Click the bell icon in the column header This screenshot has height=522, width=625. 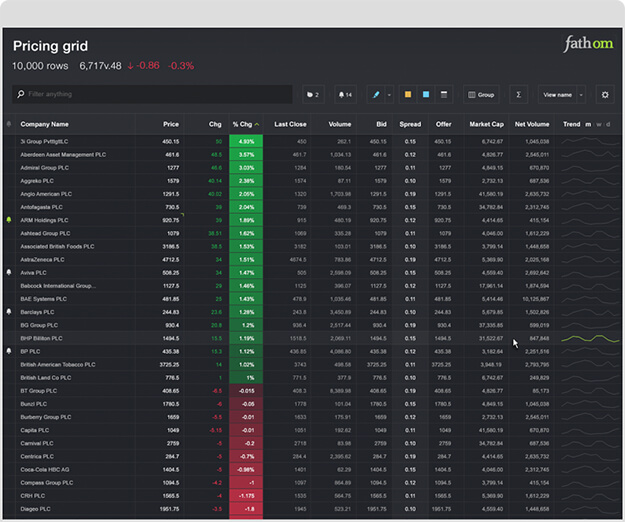pyautogui.click(x=10, y=125)
